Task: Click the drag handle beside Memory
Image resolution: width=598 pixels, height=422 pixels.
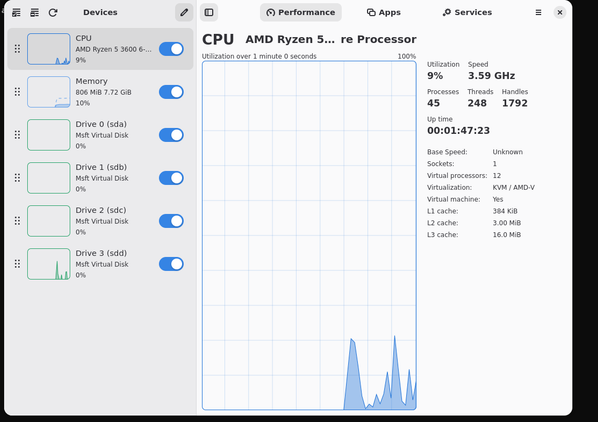Action: pyautogui.click(x=17, y=92)
